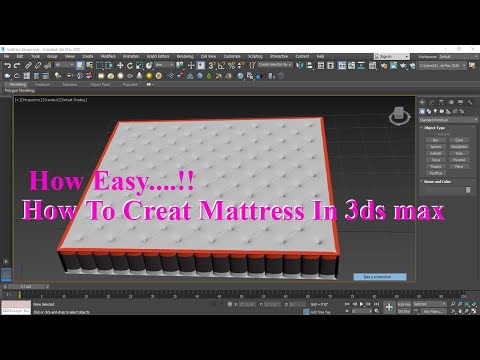Toggle the 3D Snaps icon
480x360 pixels.
point(211,66)
